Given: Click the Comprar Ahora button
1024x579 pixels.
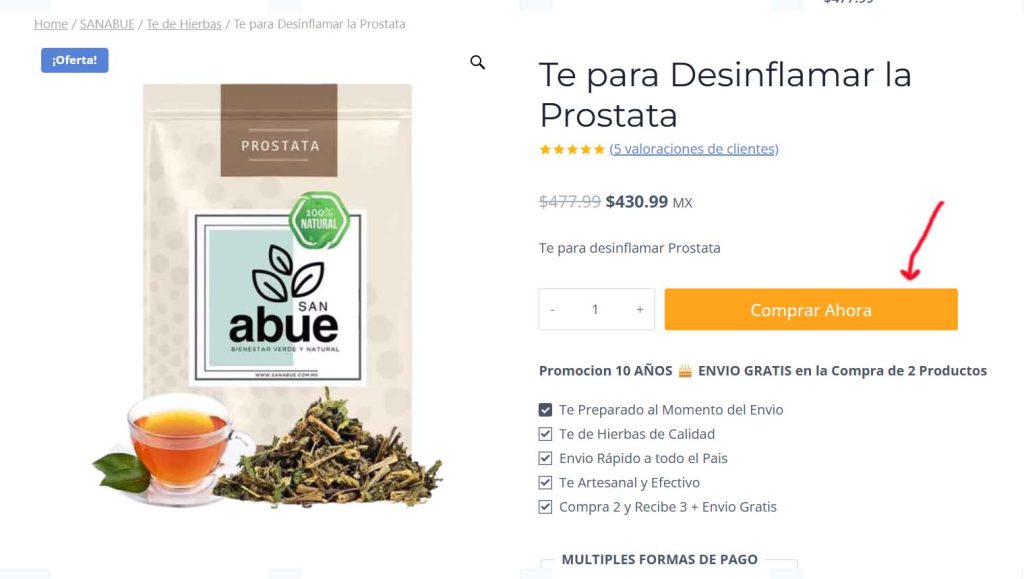Looking at the screenshot, I should pyautogui.click(x=811, y=309).
